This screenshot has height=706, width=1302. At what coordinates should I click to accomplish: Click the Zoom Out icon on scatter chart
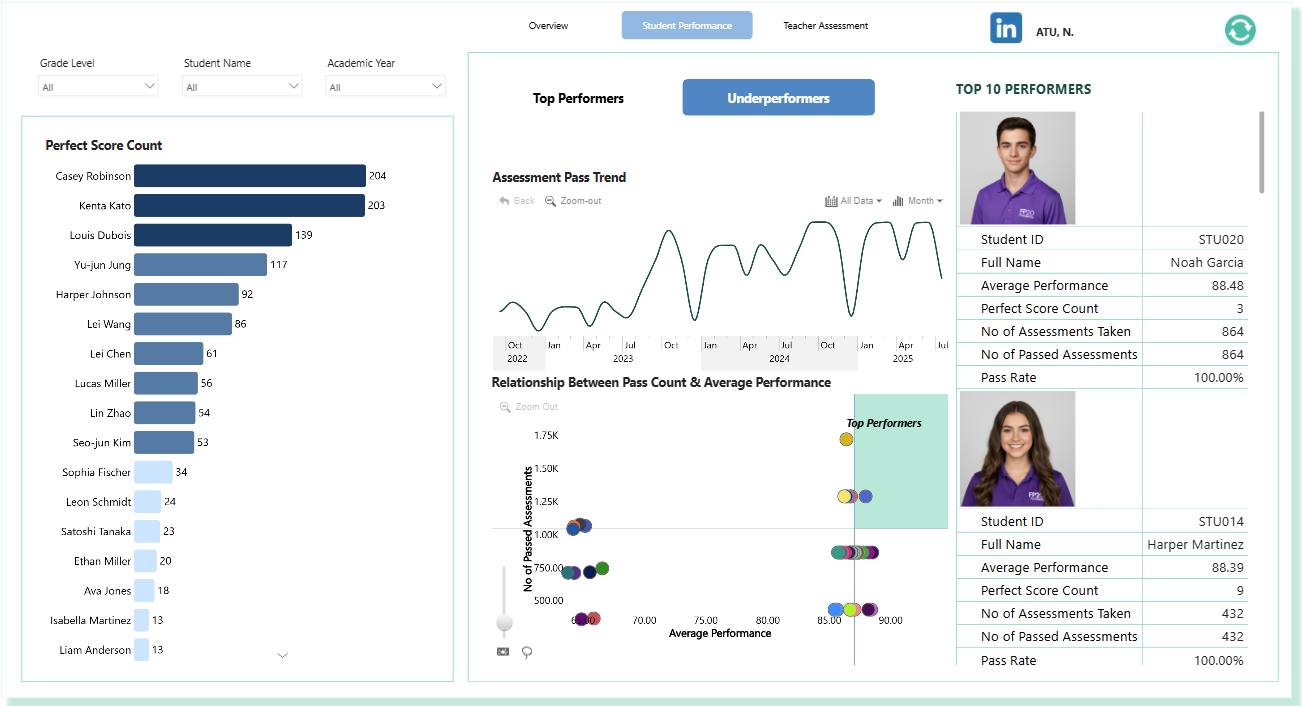(x=505, y=407)
